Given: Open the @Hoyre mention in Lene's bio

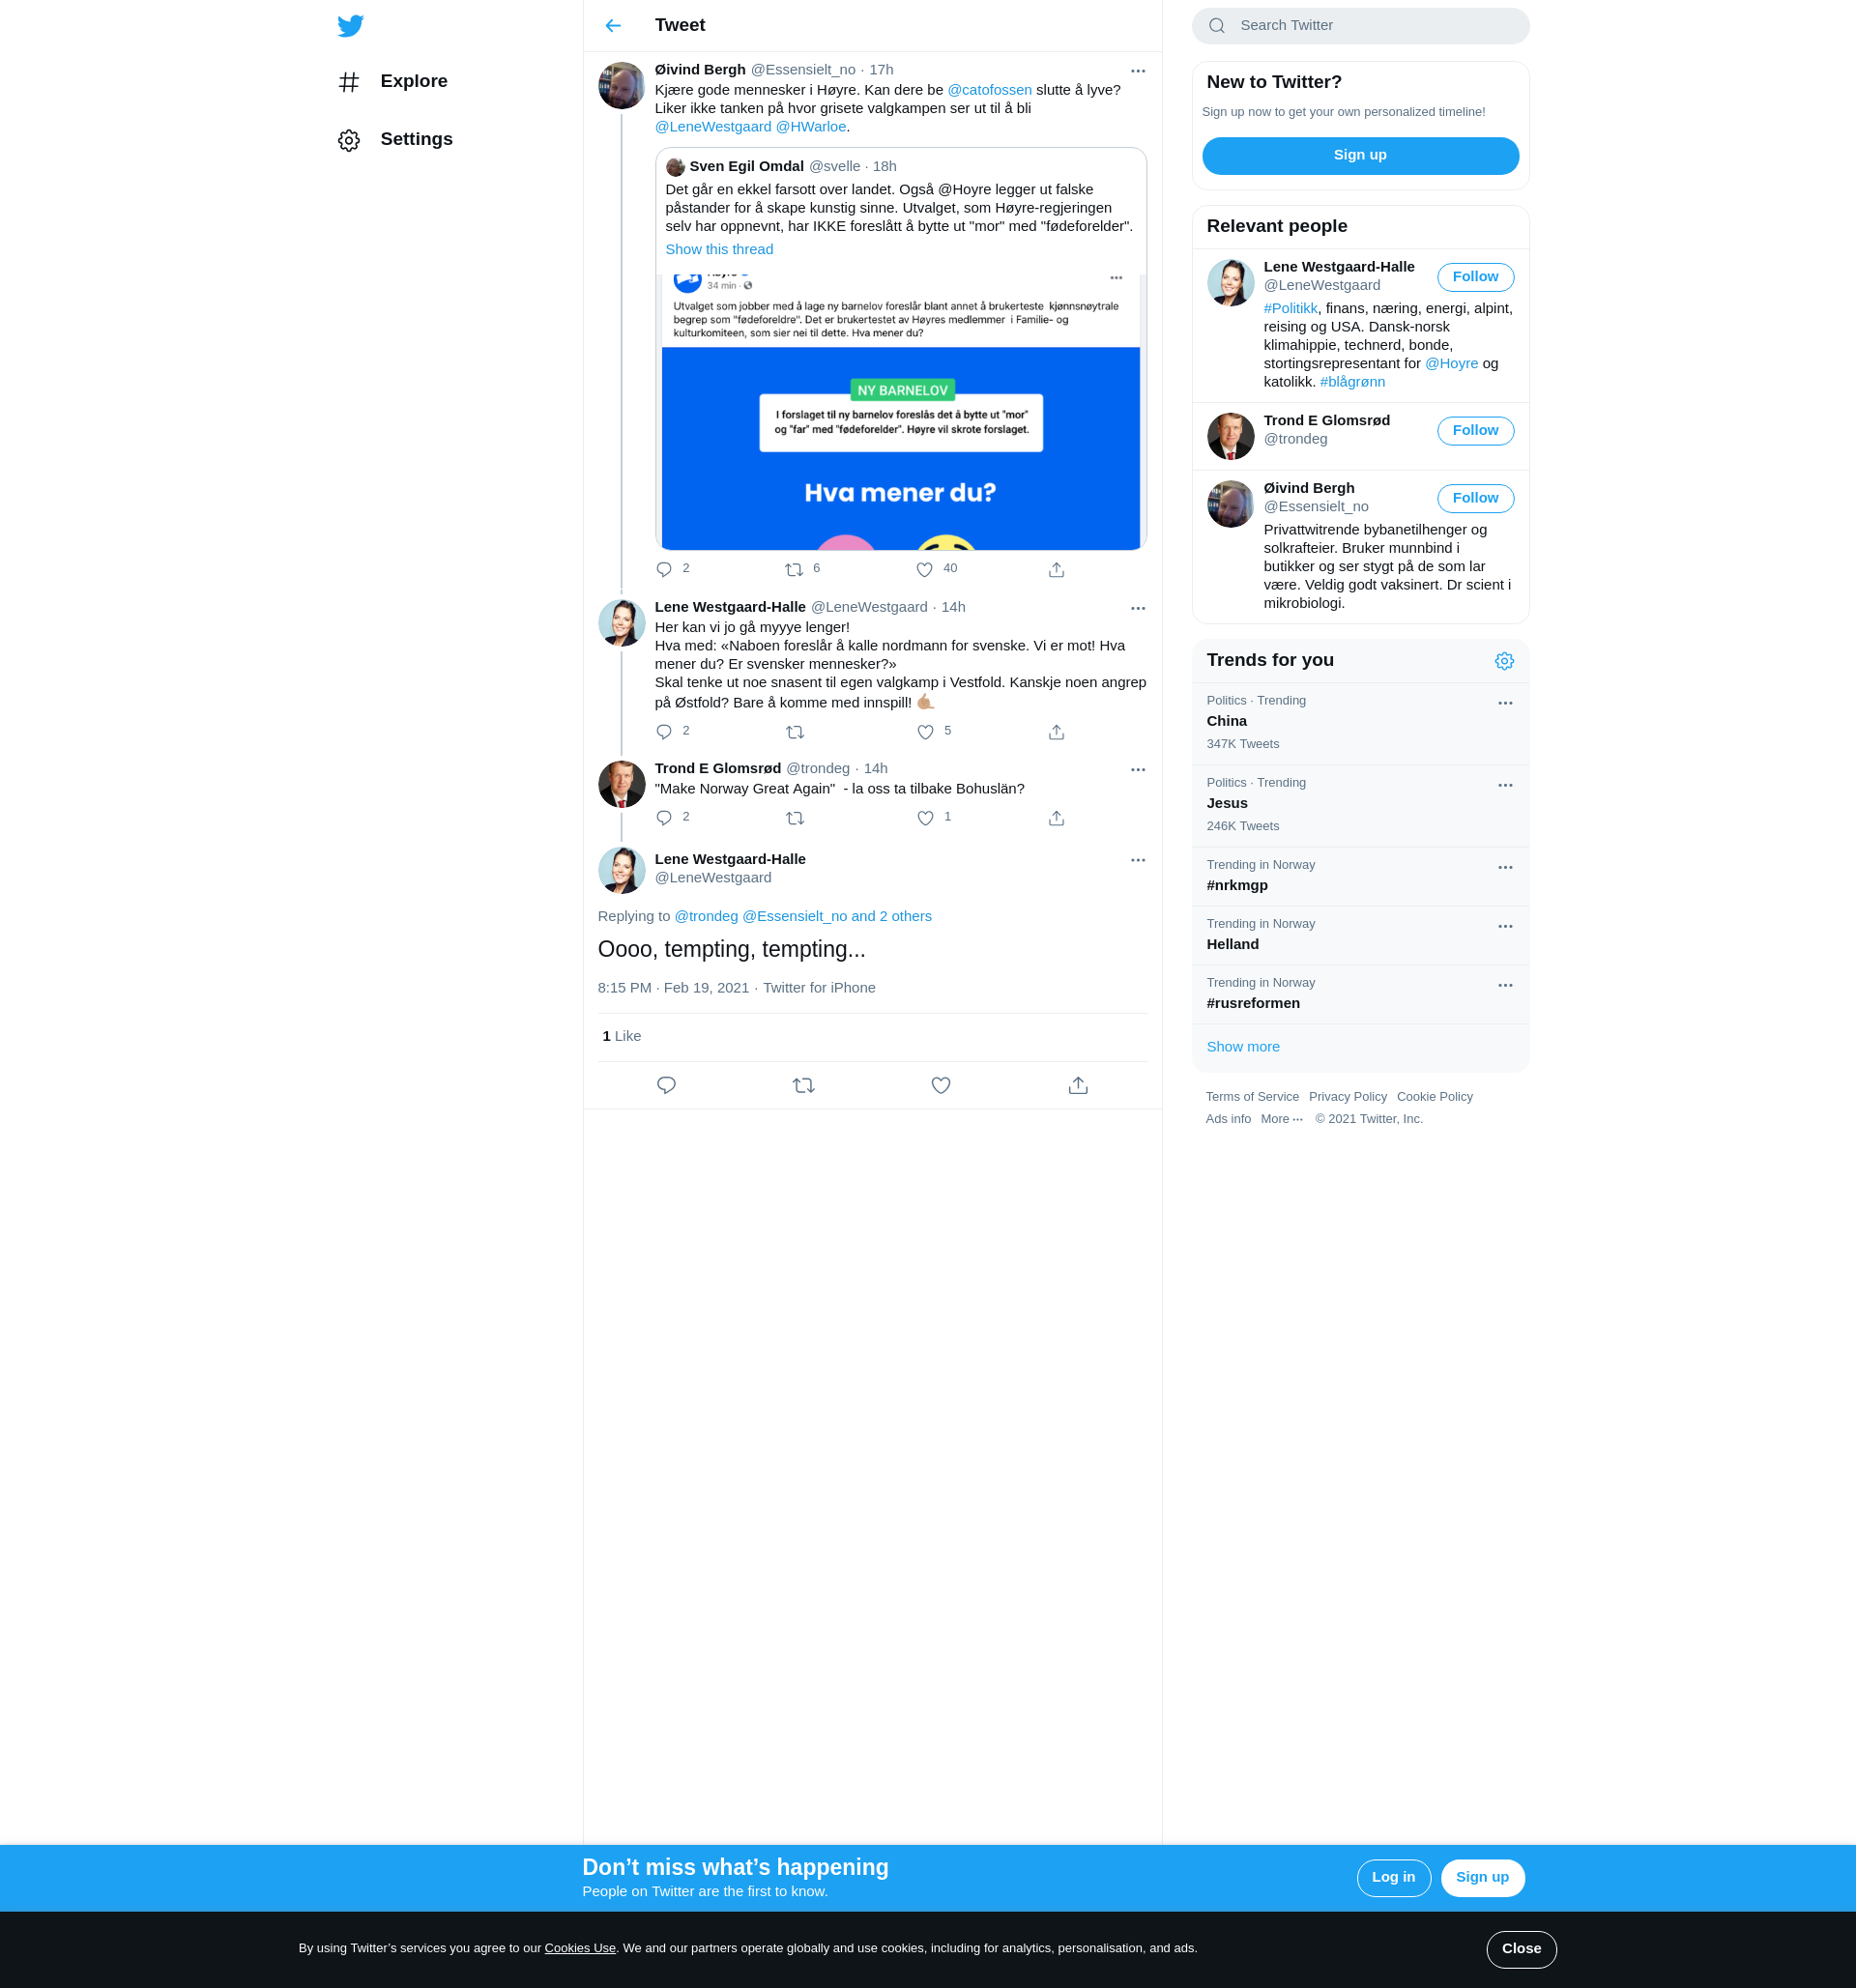Looking at the screenshot, I should tap(1451, 364).
